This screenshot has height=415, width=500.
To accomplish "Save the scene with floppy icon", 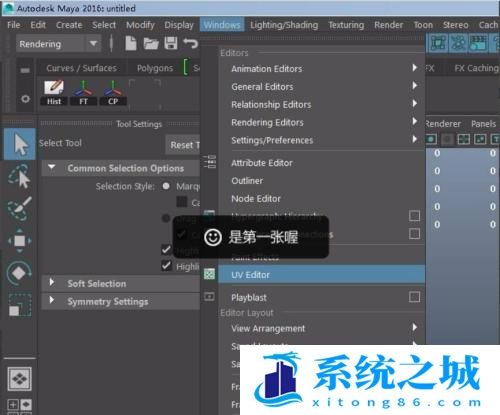I will tap(171, 43).
